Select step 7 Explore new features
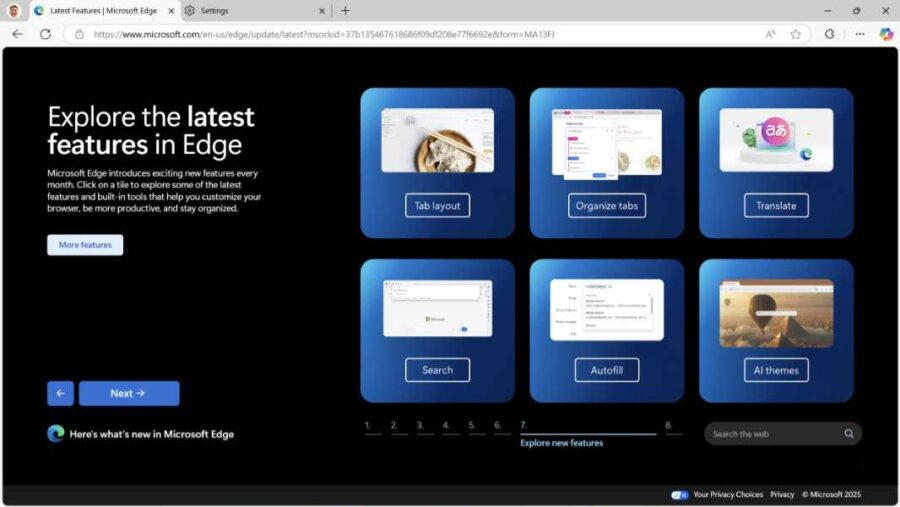Viewport: 900px width, 507px height. coord(588,434)
